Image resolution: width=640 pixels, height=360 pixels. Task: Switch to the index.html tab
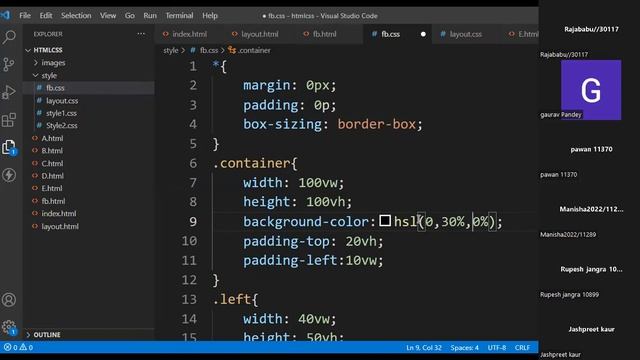(x=189, y=34)
